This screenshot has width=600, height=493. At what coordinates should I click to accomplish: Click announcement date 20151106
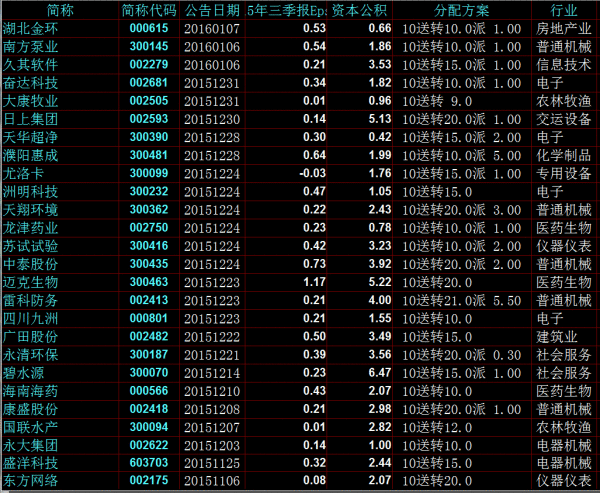pyautogui.click(x=212, y=480)
